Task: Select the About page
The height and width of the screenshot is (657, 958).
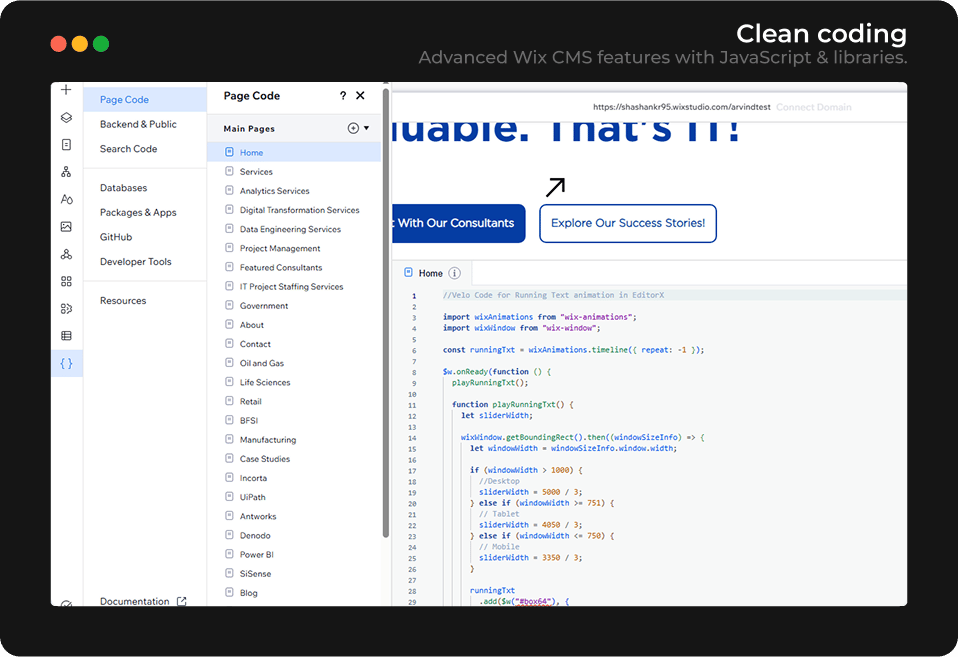Action: (x=294, y=325)
